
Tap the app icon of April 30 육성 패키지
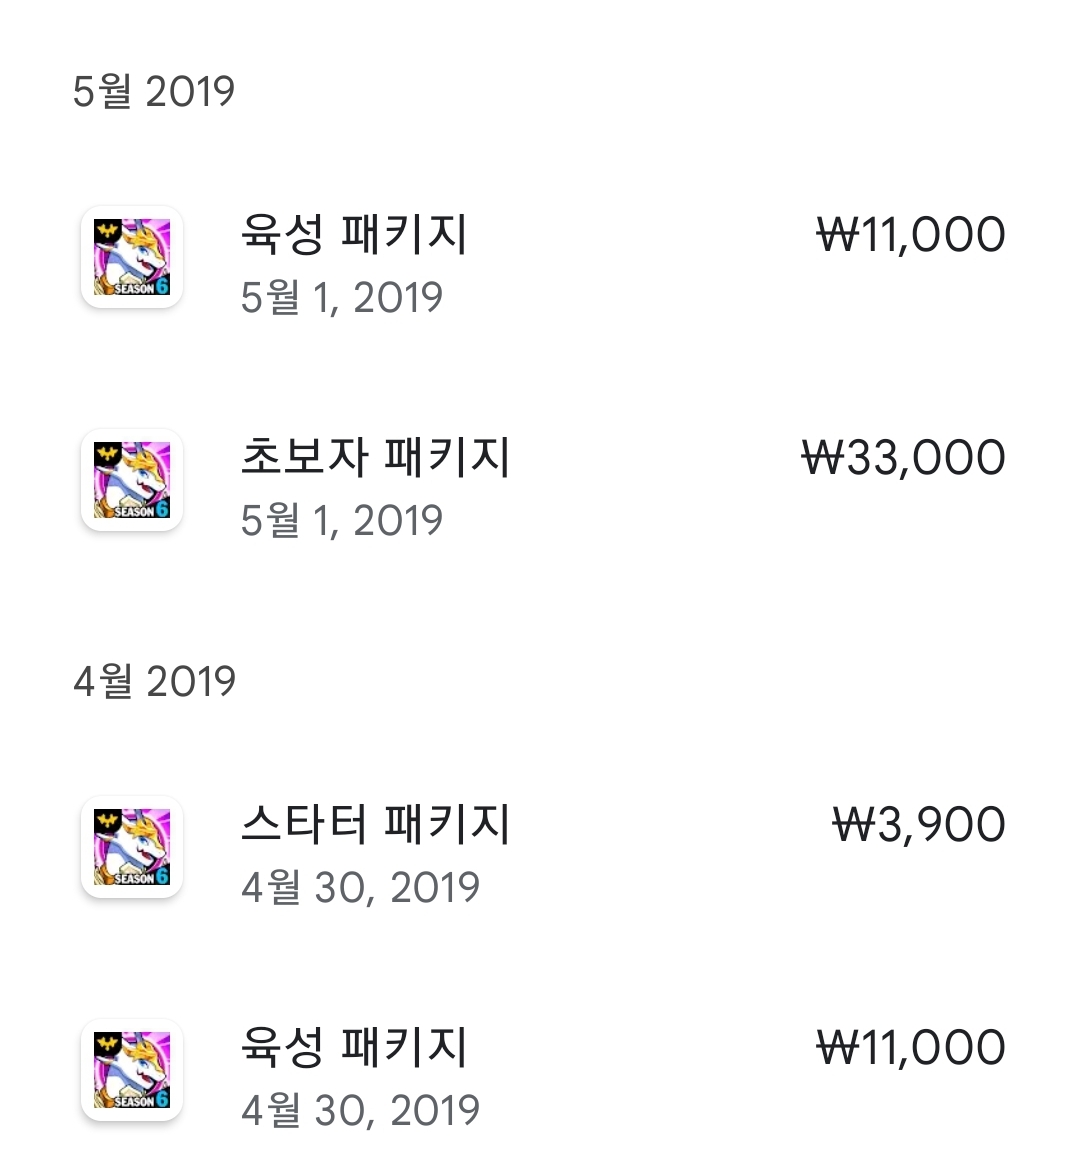click(131, 1070)
